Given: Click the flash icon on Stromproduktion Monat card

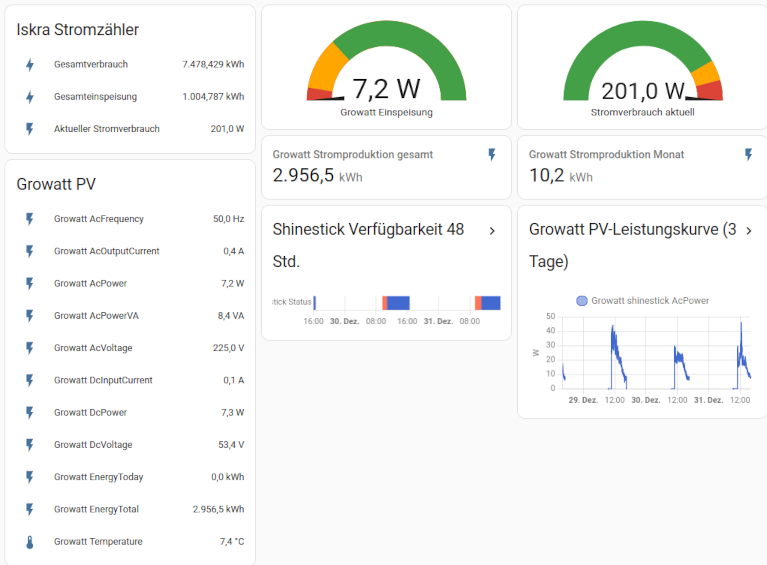Looking at the screenshot, I should (x=748, y=155).
